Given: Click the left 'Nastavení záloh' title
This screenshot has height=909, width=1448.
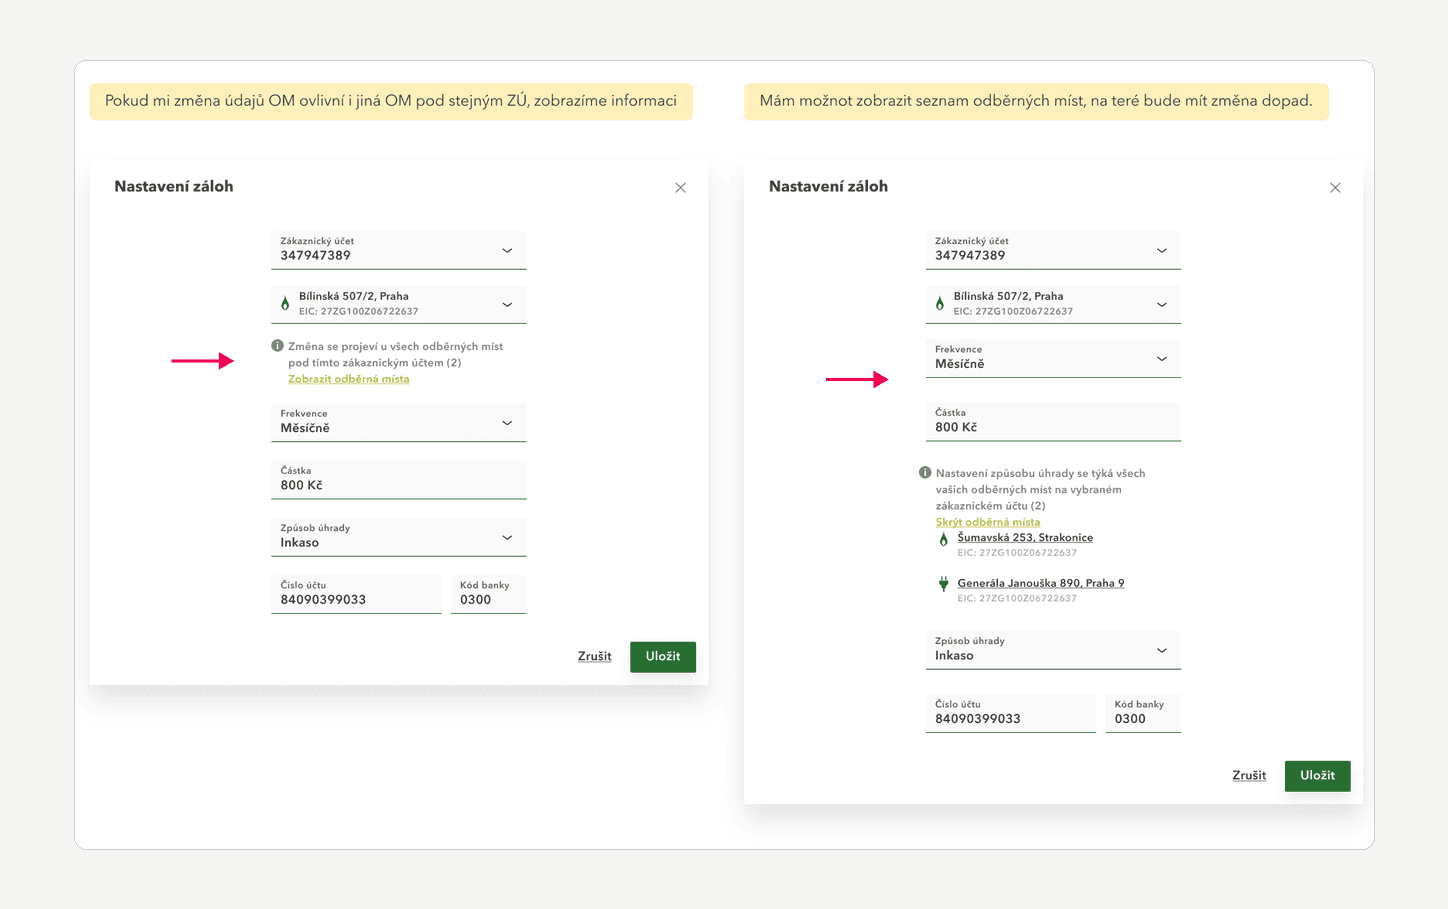Looking at the screenshot, I should click(174, 186).
